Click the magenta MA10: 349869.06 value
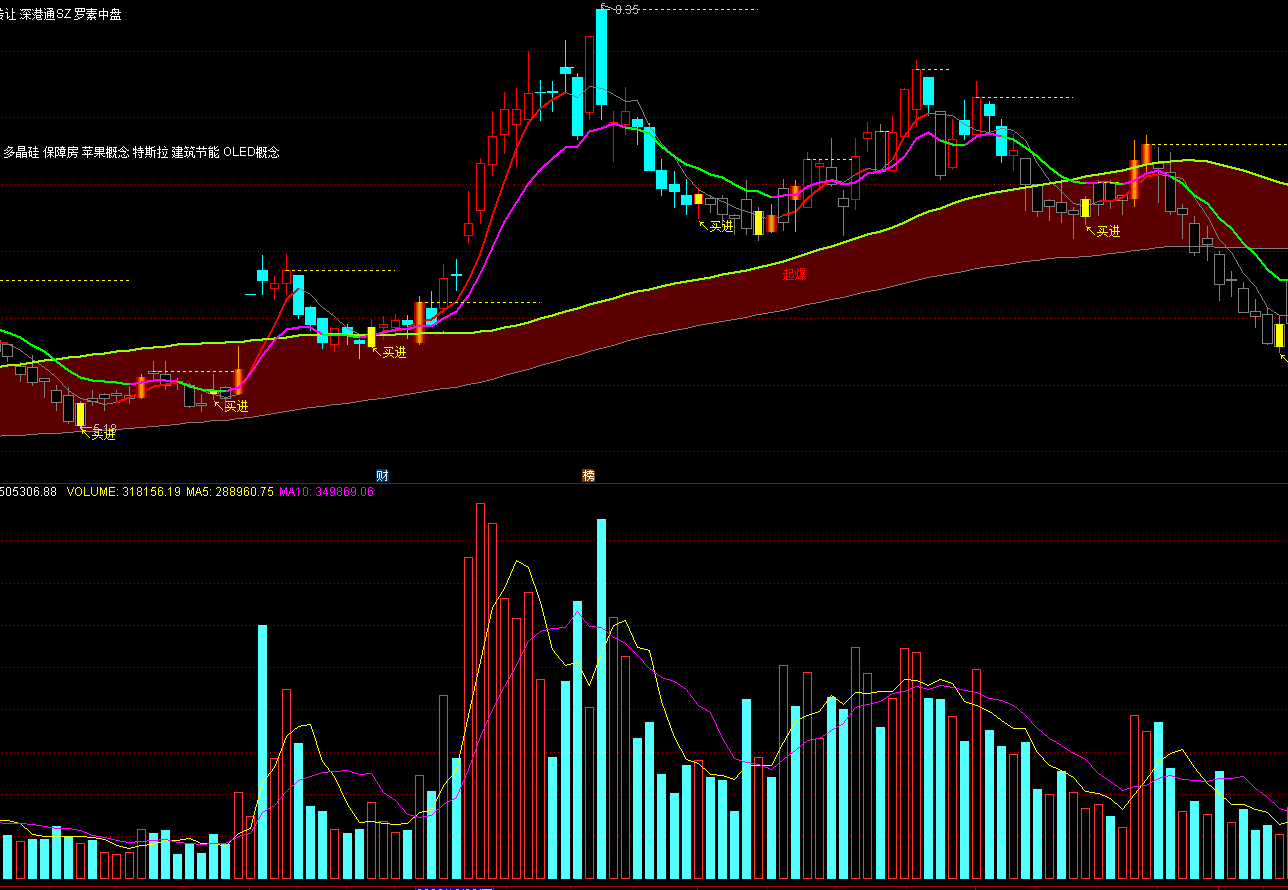This screenshot has height=890, width=1288. tap(326, 492)
